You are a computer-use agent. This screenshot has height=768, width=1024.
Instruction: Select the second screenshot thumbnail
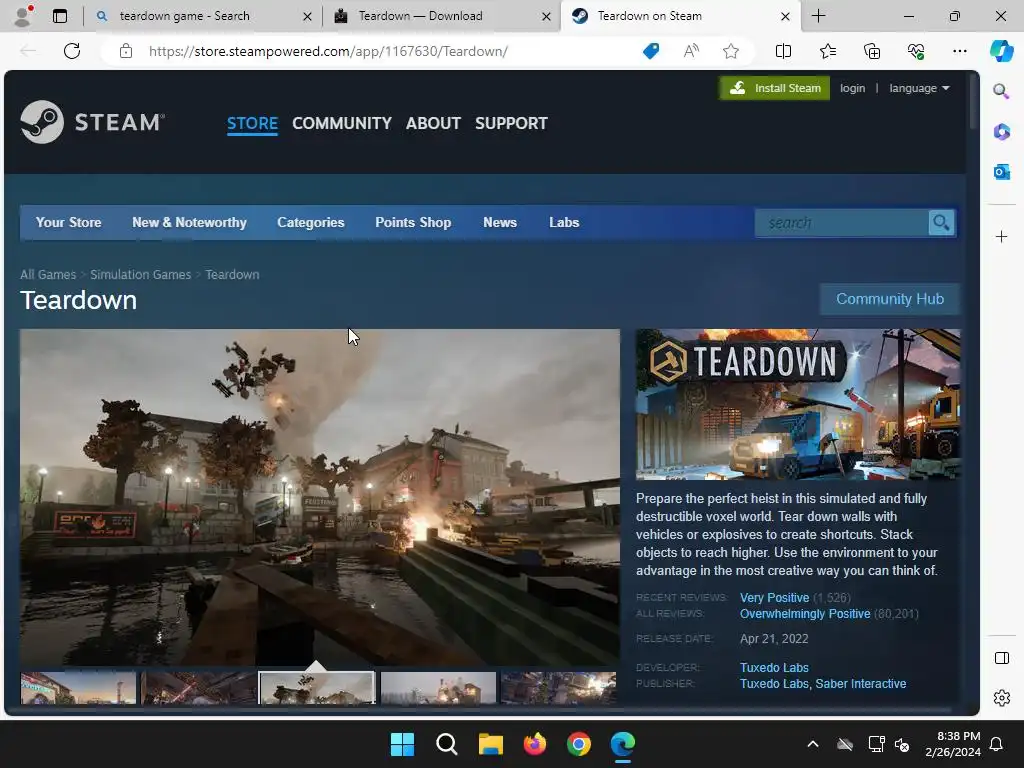pos(199,688)
